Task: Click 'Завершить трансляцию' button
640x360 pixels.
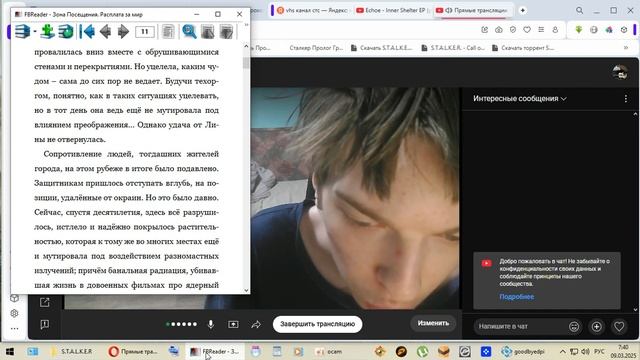Action: tap(318, 324)
